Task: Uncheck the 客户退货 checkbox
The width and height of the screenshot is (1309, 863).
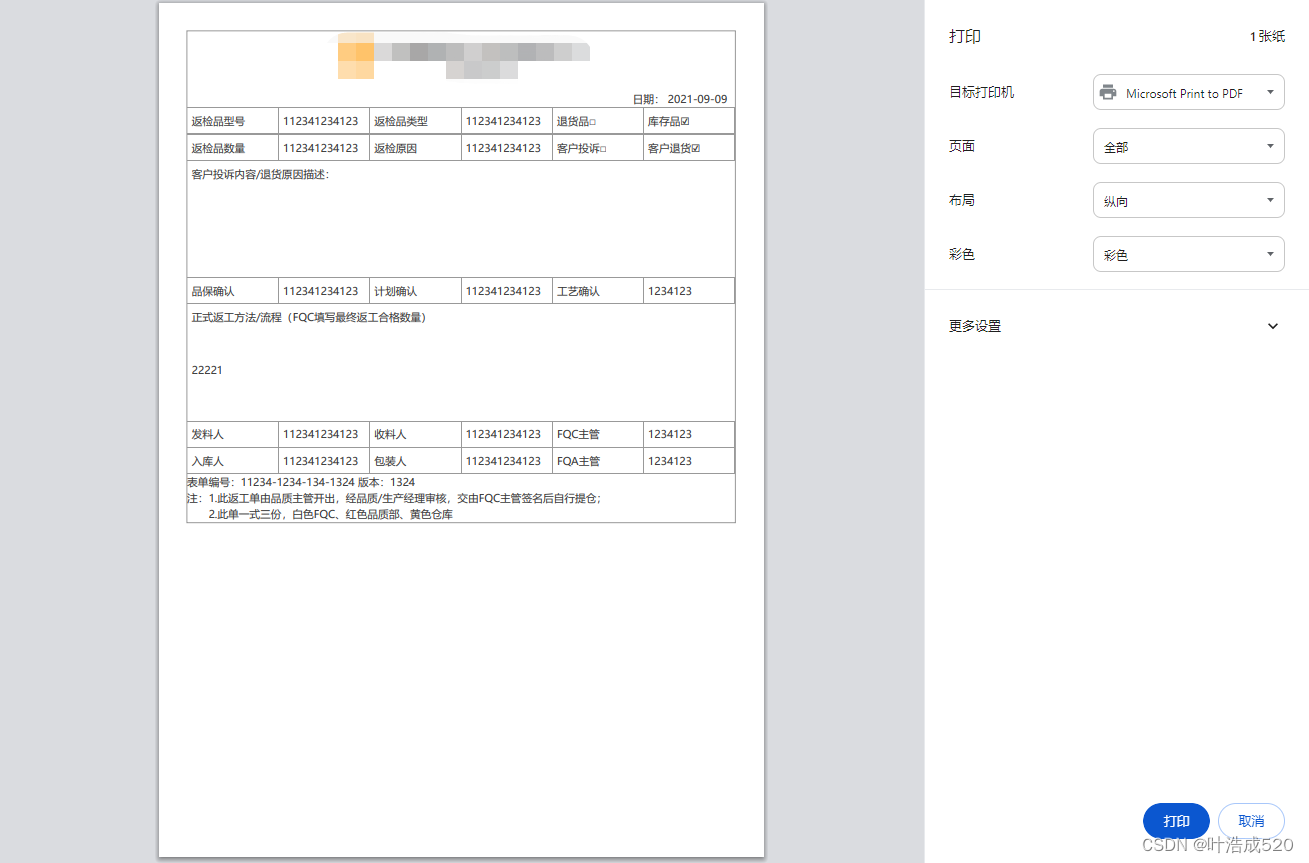Action: [696, 147]
